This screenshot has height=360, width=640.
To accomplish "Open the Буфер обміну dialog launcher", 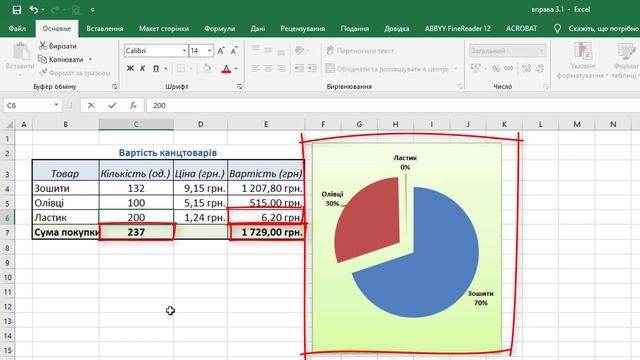I will pos(114,87).
